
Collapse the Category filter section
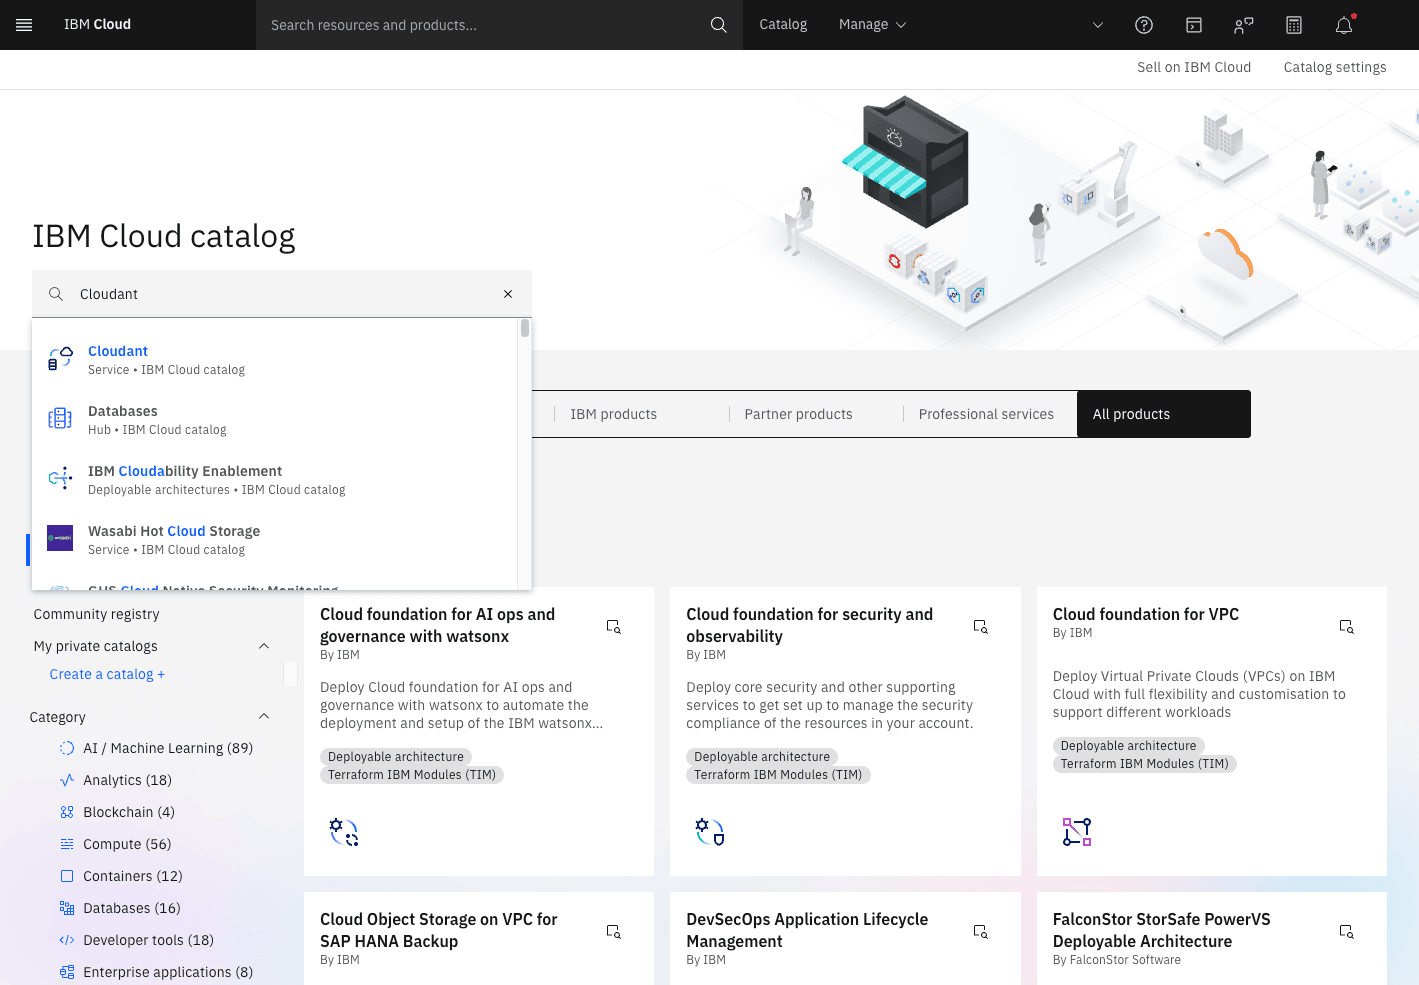tap(264, 716)
